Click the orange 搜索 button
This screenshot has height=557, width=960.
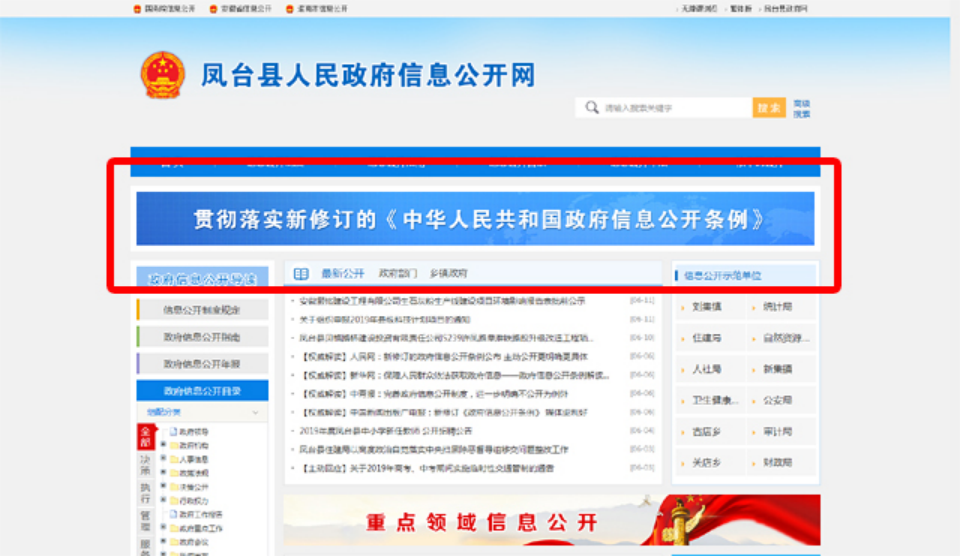coord(769,108)
